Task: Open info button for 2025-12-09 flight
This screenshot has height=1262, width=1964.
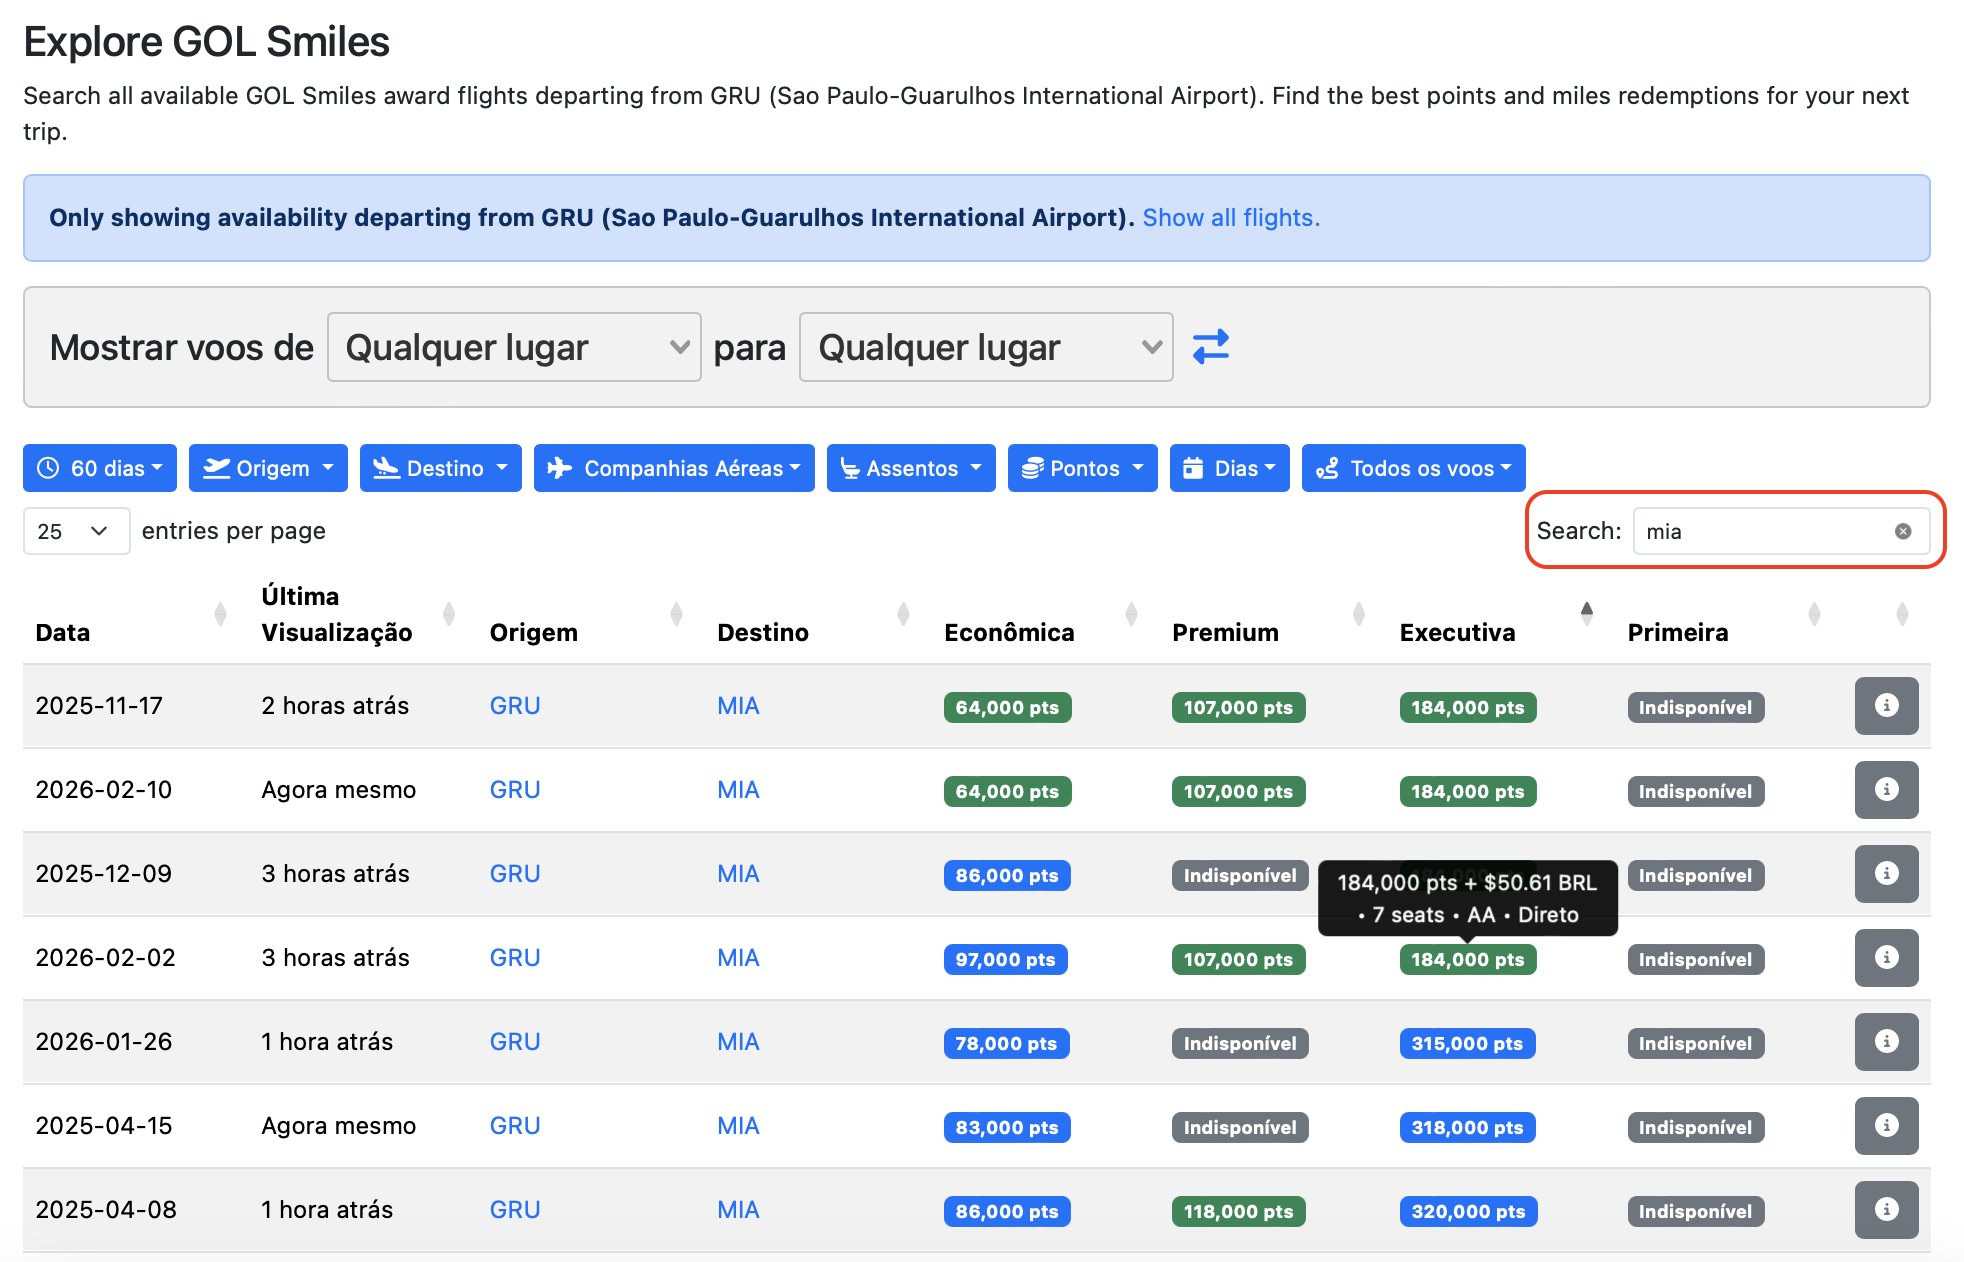Action: tap(1886, 874)
